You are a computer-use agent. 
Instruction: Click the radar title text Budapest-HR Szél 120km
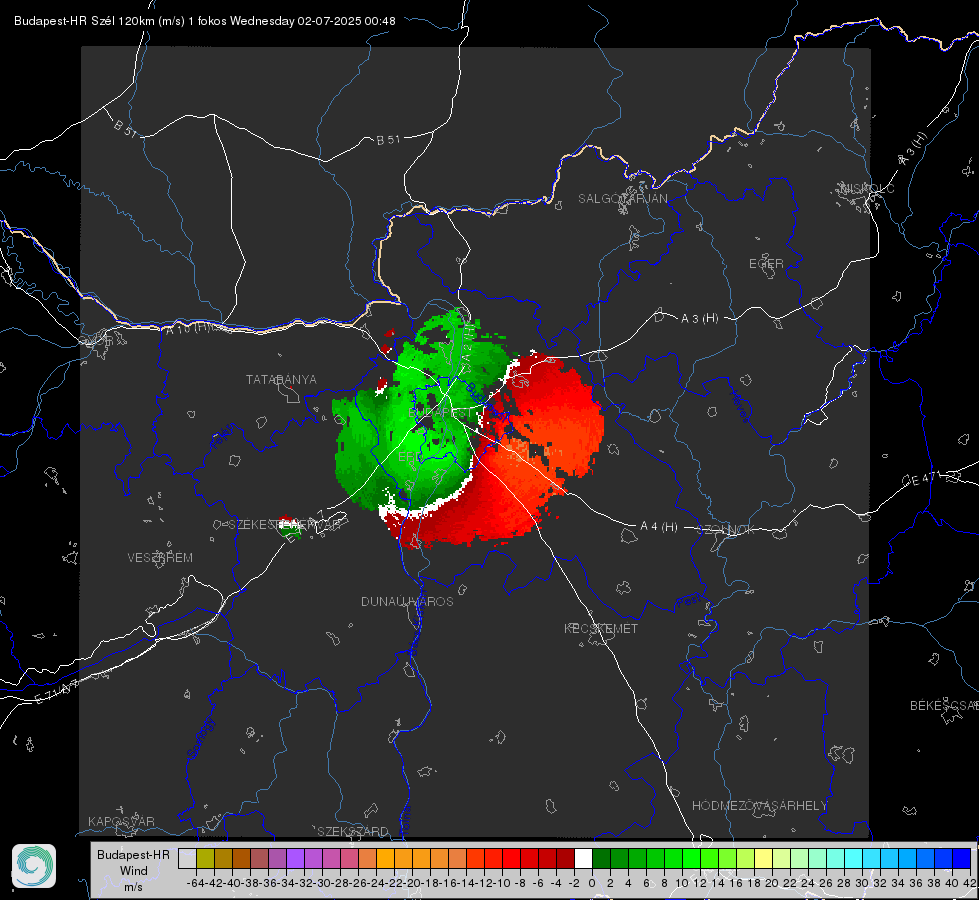(x=84, y=21)
